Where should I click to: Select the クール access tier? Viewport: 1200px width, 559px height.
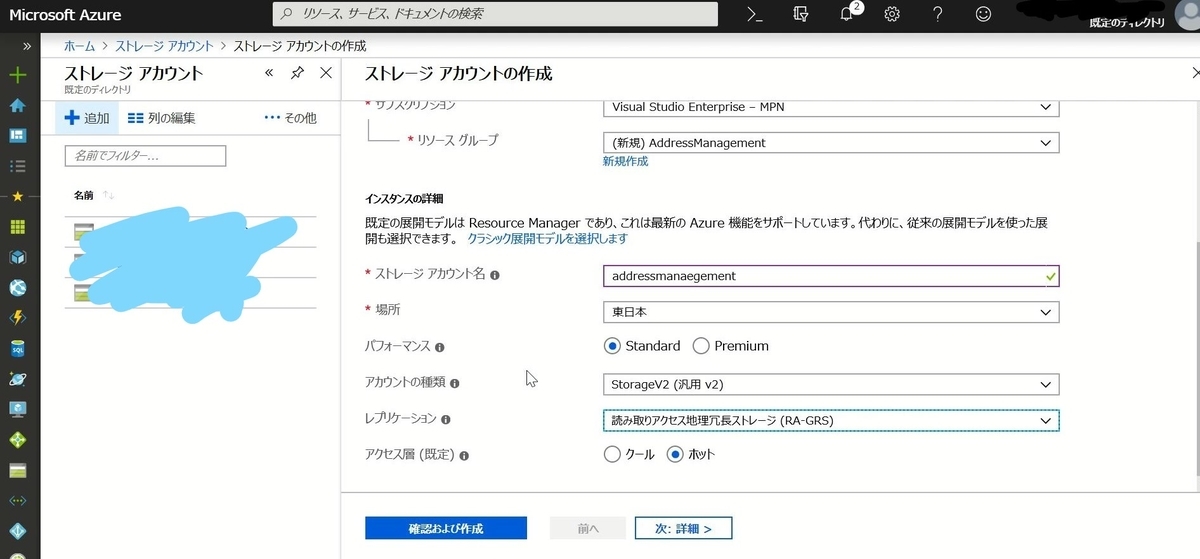612,454
